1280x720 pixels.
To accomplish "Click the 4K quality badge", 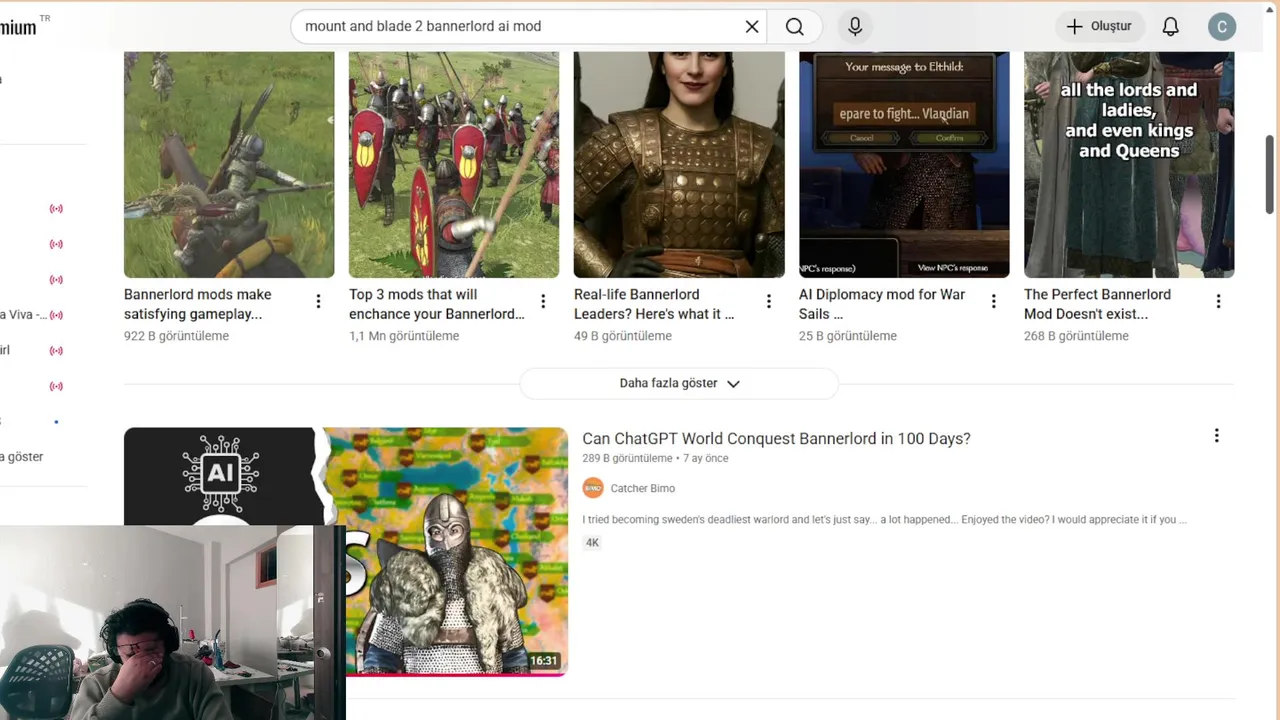I will [592, 542].
